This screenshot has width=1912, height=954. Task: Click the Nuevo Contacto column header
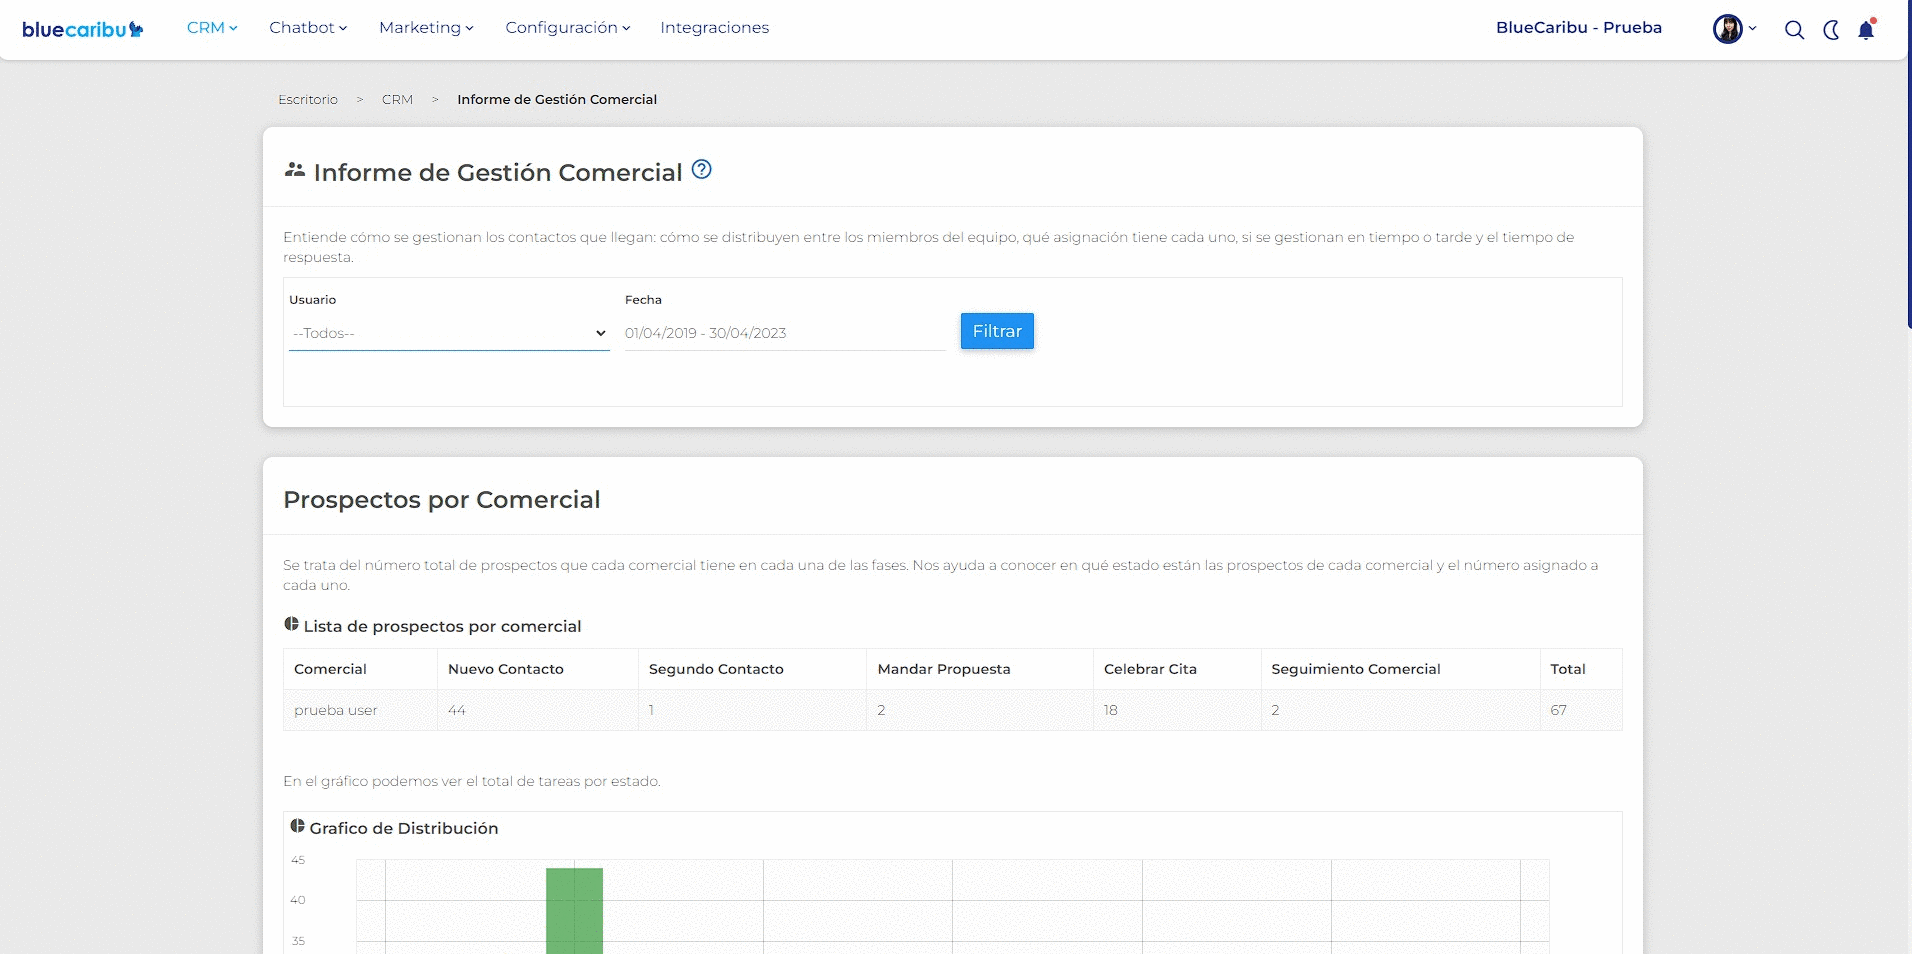[538, 669]
